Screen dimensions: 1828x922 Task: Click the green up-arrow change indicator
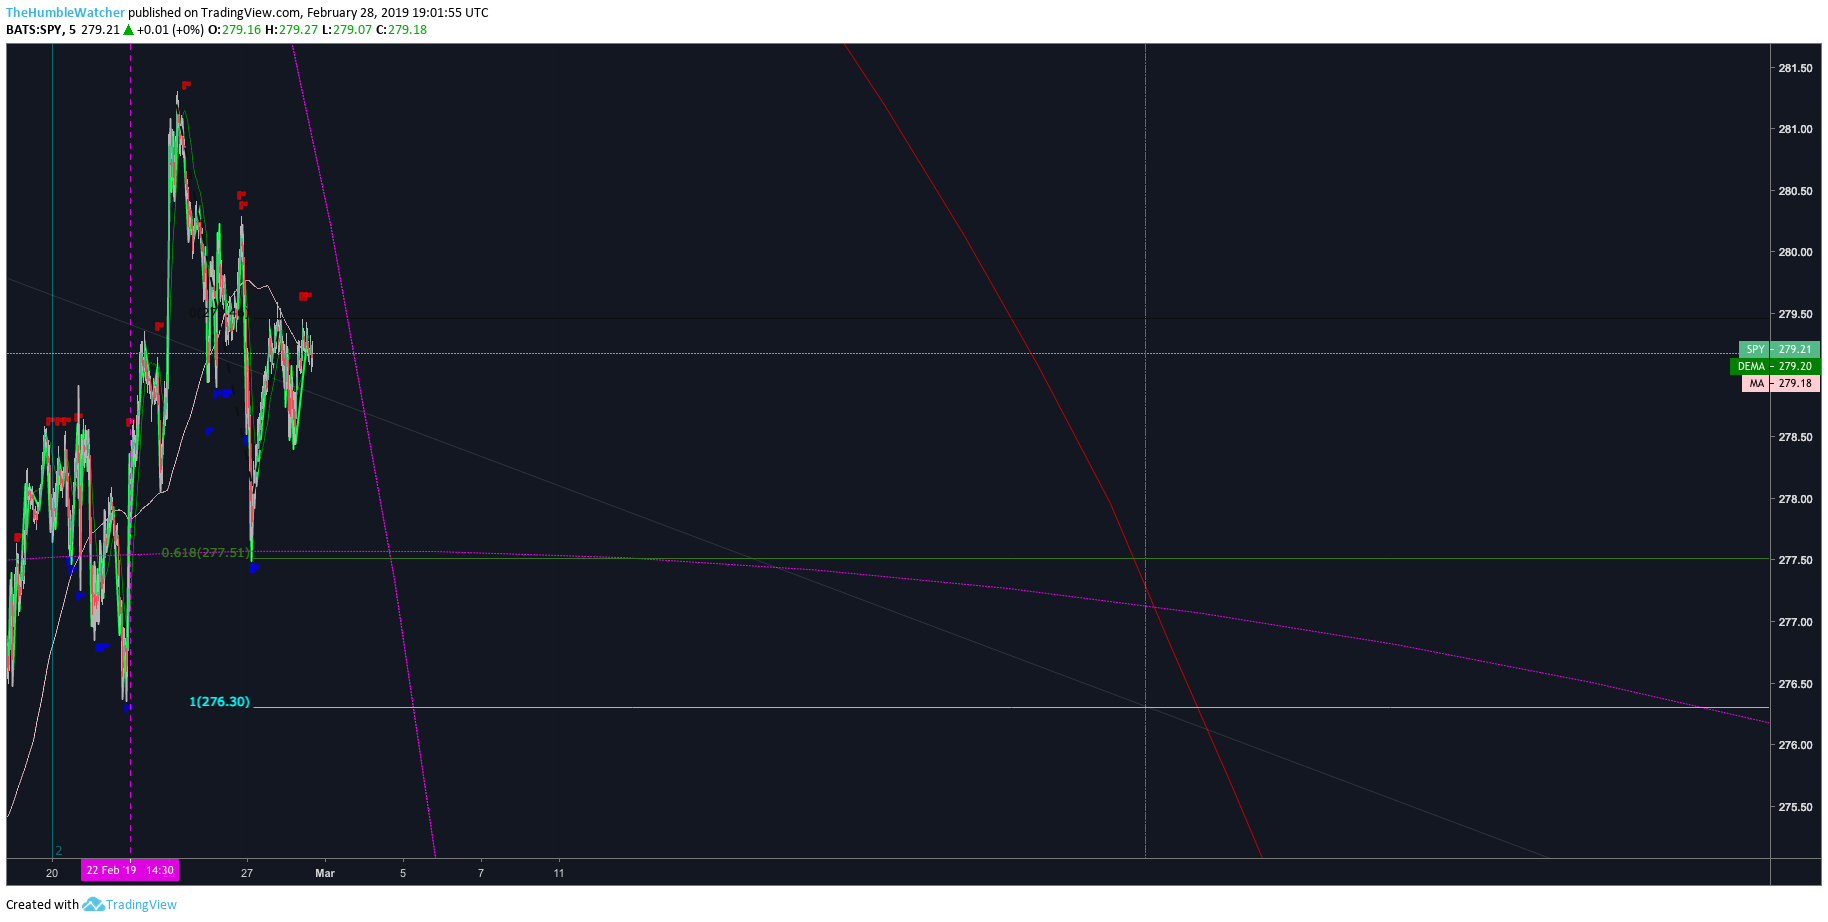[x=128, y=30]
